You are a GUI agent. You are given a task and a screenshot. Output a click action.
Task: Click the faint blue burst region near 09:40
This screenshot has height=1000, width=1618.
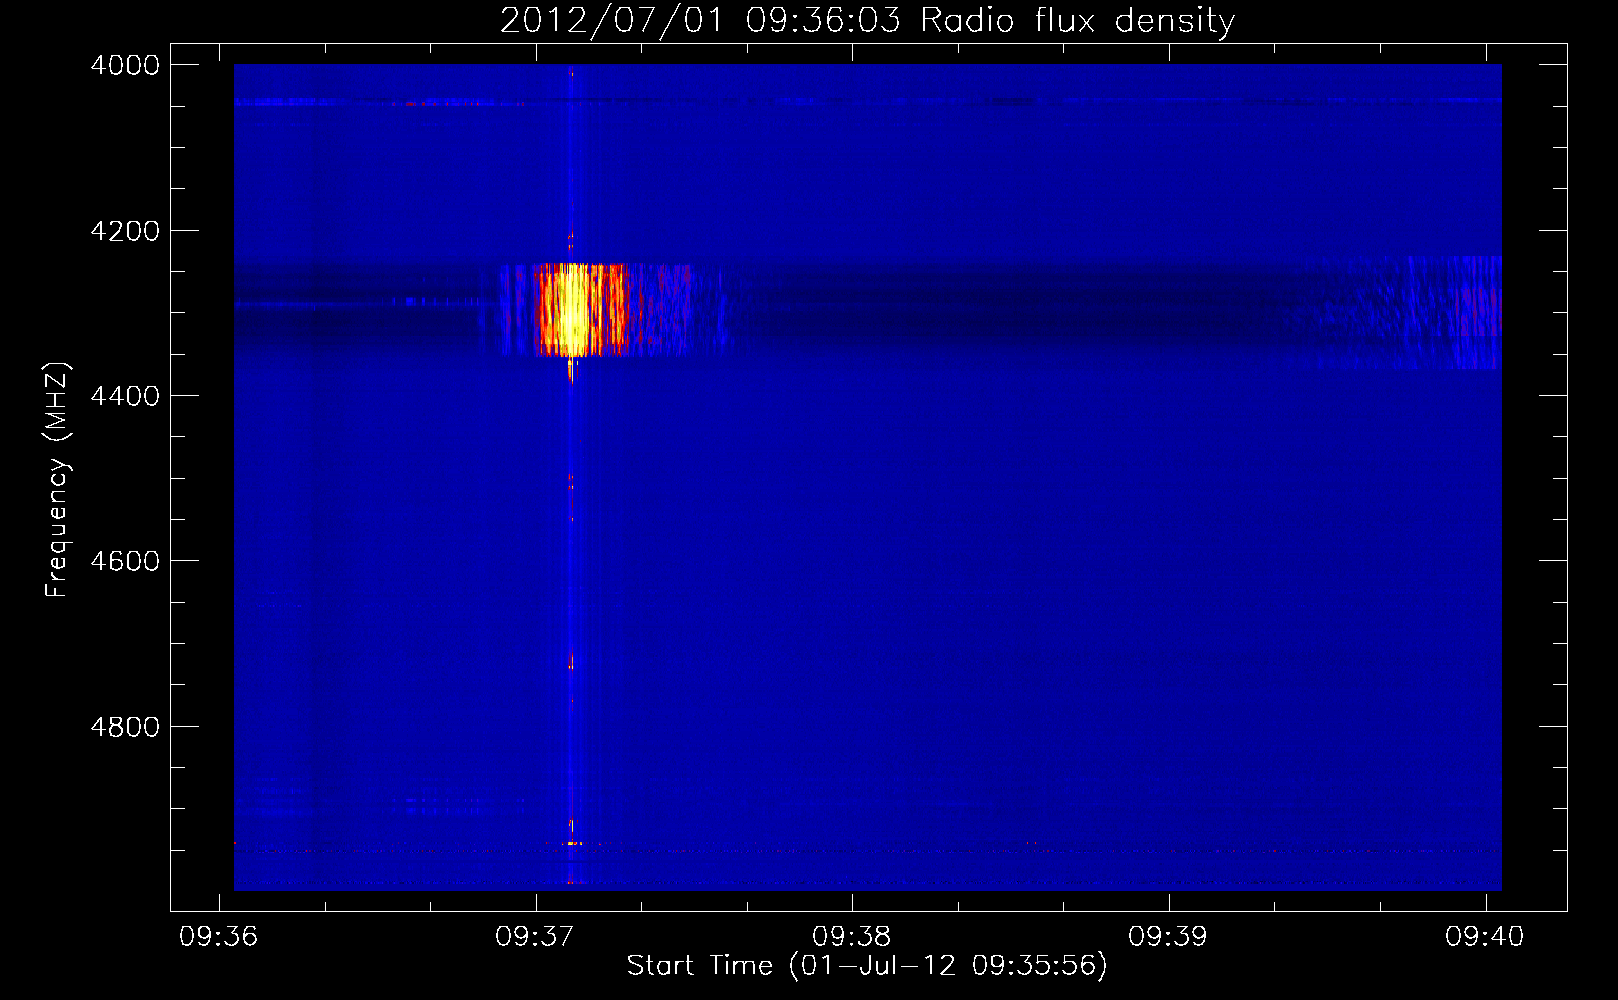click(1400, 313)
